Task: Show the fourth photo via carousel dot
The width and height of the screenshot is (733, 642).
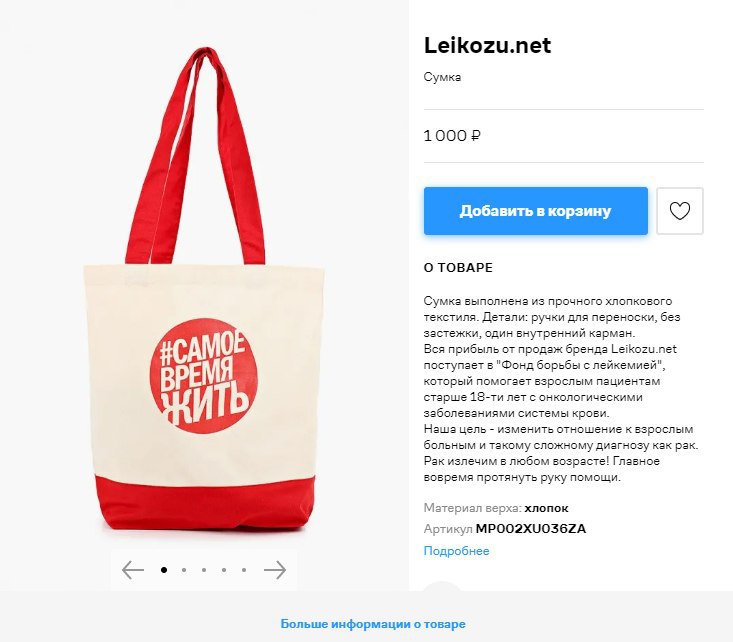Action: [x=224, y=570]
